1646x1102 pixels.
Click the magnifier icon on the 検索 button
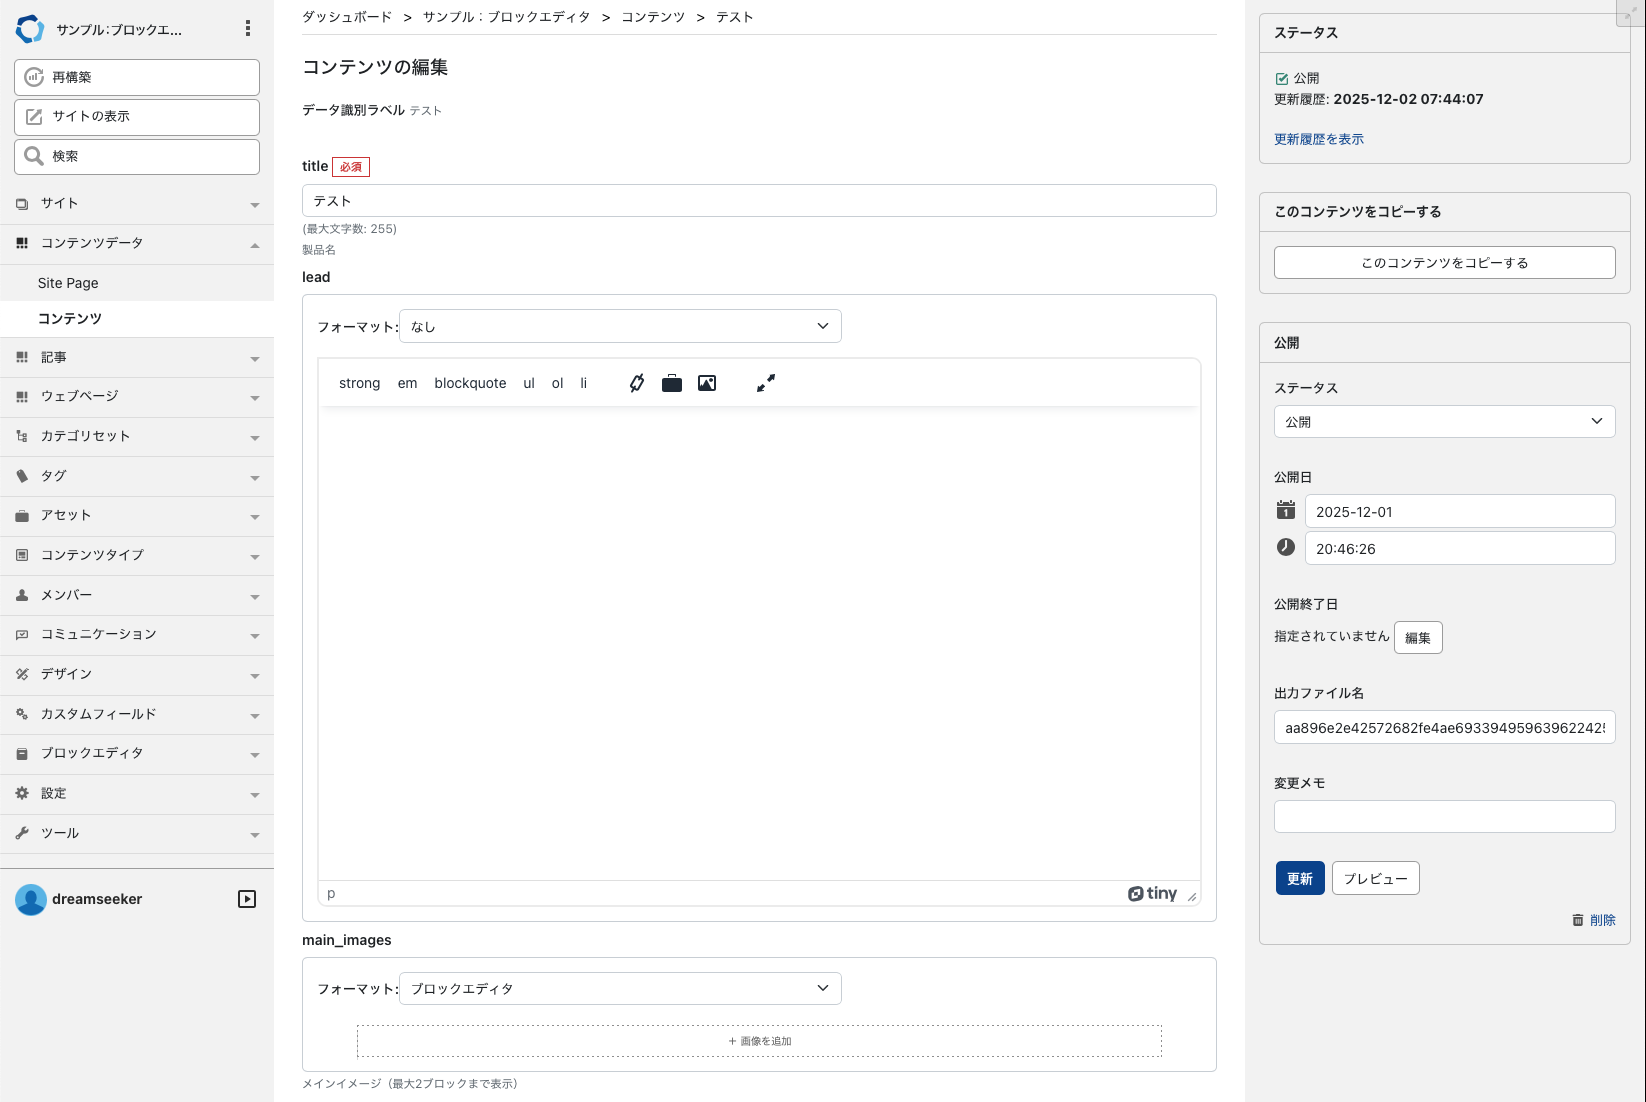(35, 156)
